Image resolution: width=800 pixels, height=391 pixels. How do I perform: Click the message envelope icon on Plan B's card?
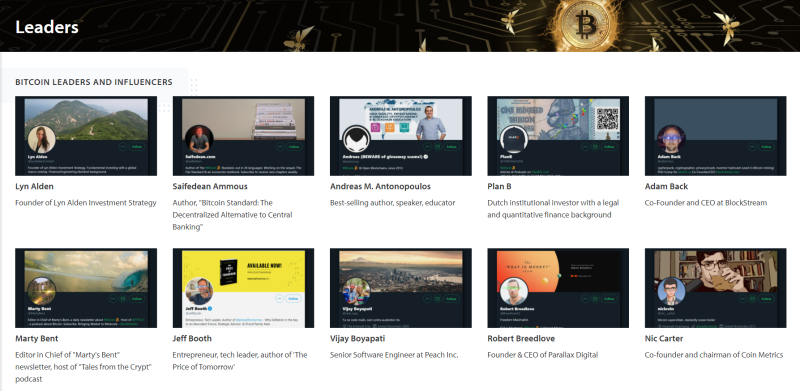pyautogui.click(x=595, y=146)
